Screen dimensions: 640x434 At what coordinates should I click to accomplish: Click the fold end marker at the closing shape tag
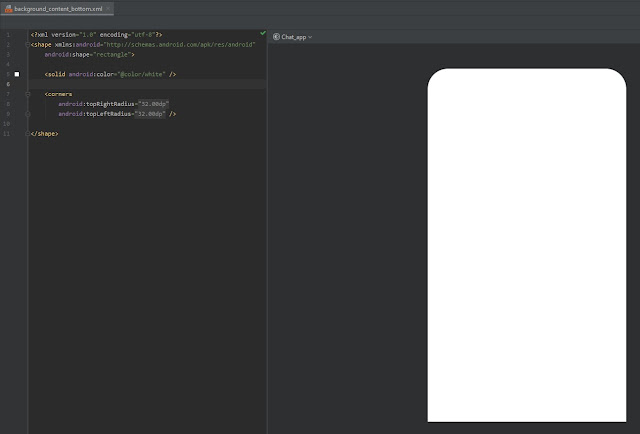28,133
